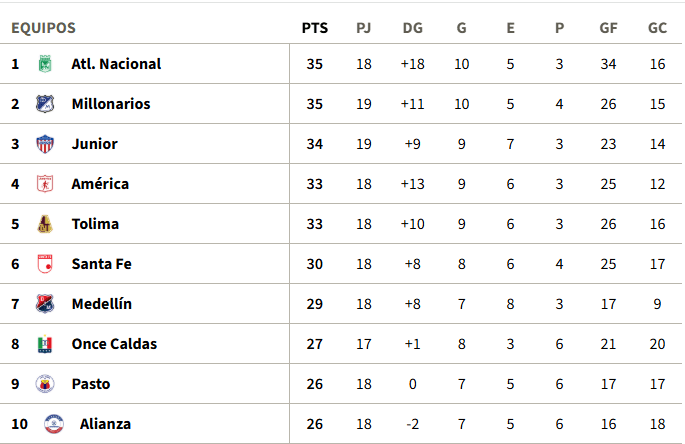Click the Pasto team crest

pos(45,384)
